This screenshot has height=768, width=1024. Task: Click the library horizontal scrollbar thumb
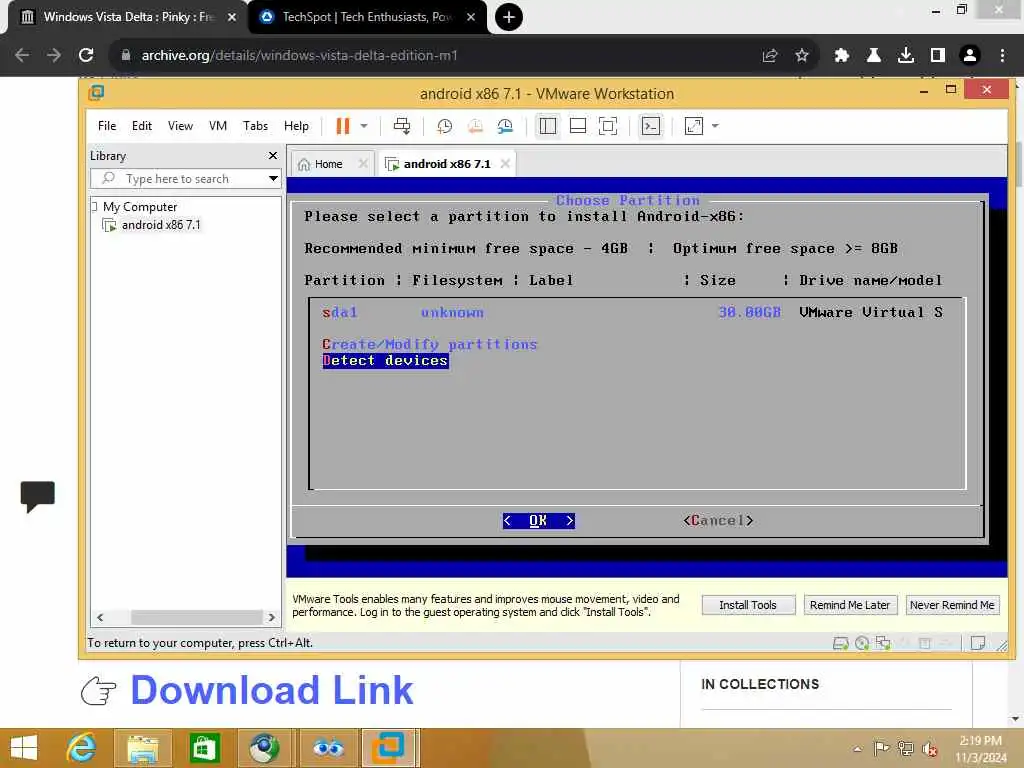(197, 617)
